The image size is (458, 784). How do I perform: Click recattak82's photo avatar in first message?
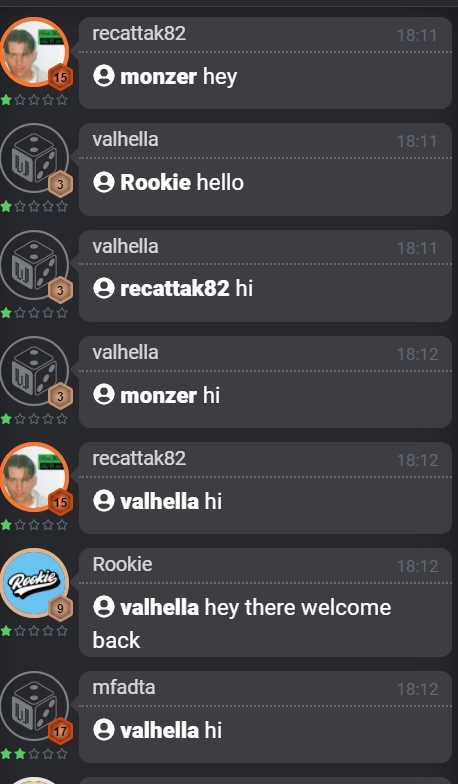(x=34, y=52)
